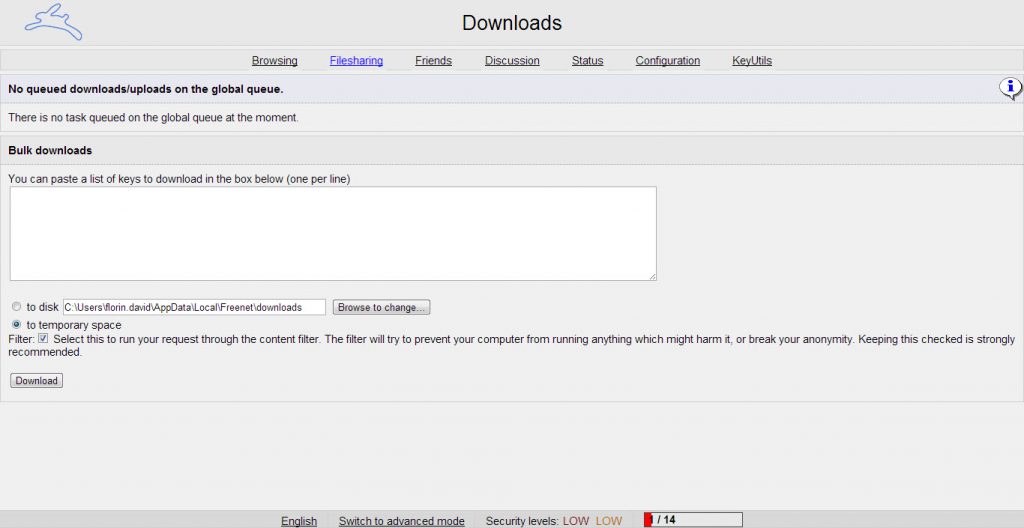Change language via the English link
Screen dimensions: 1024x528
(299, 521)
